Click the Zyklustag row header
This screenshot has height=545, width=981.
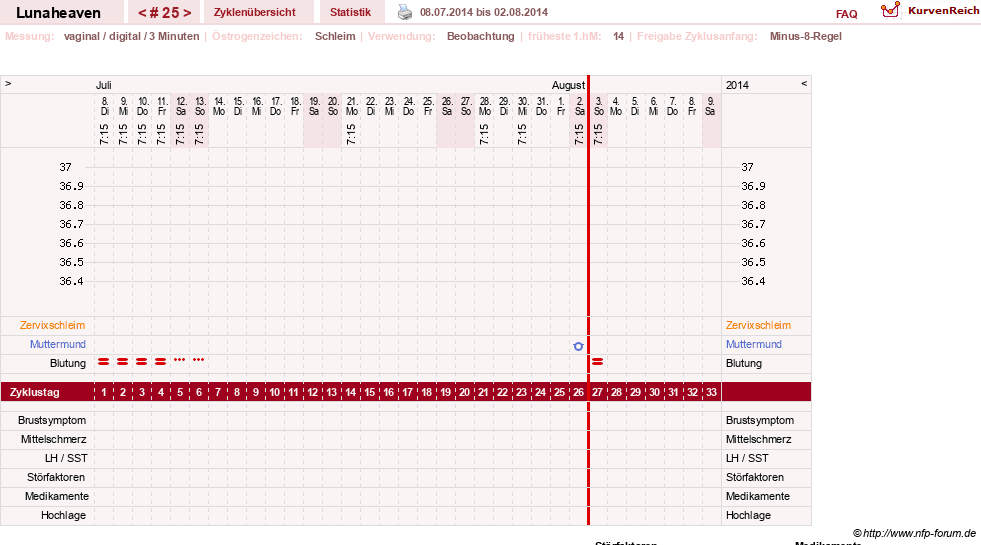(x=35, y=392)
